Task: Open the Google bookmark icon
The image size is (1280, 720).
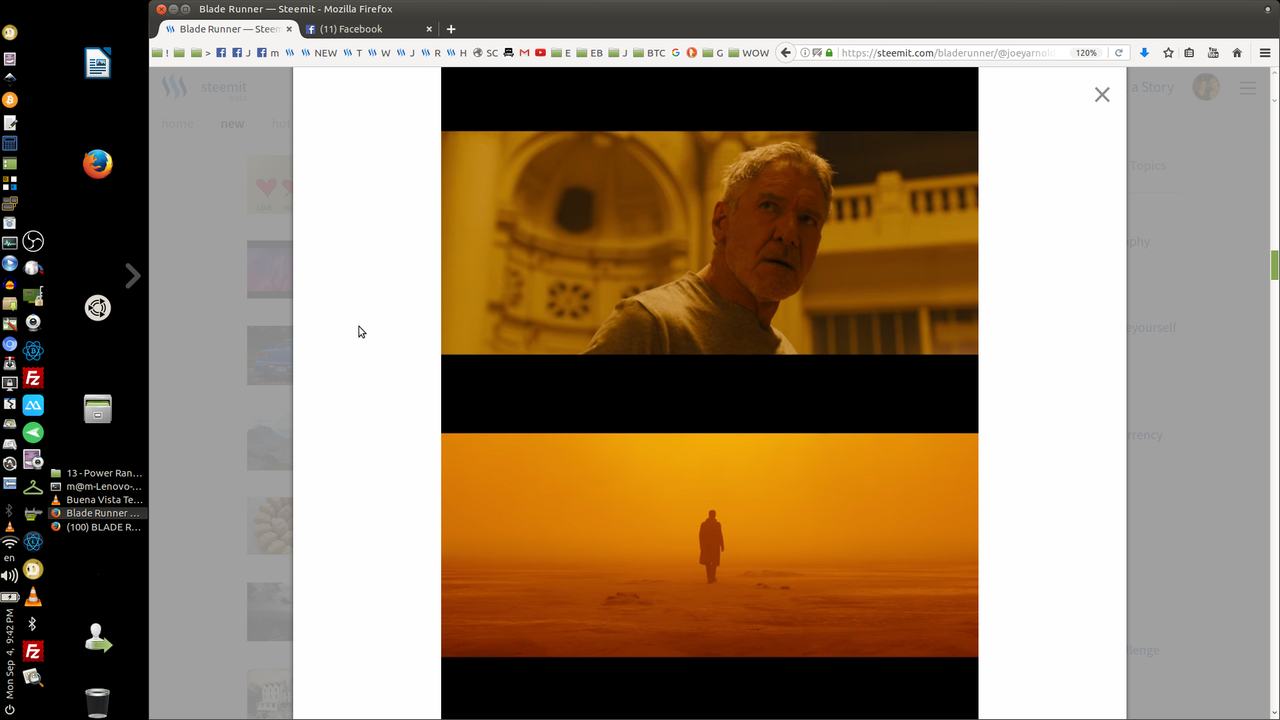Action: (x=675, y=52)
